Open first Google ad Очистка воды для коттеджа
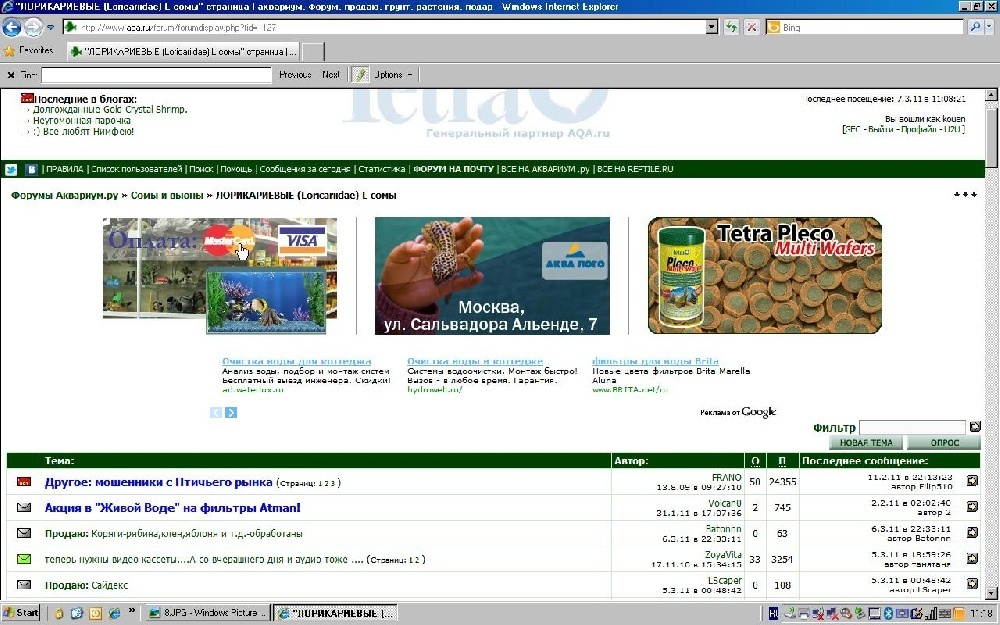 pos(297,361)
